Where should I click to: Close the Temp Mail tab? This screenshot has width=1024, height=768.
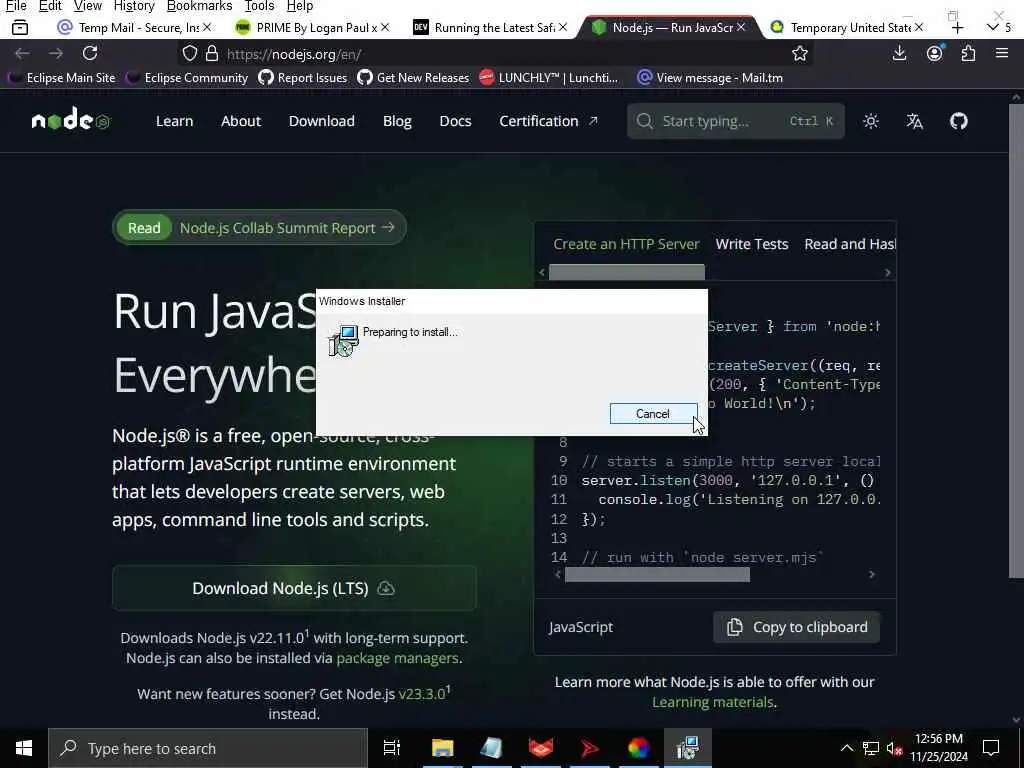pos(206,27)
